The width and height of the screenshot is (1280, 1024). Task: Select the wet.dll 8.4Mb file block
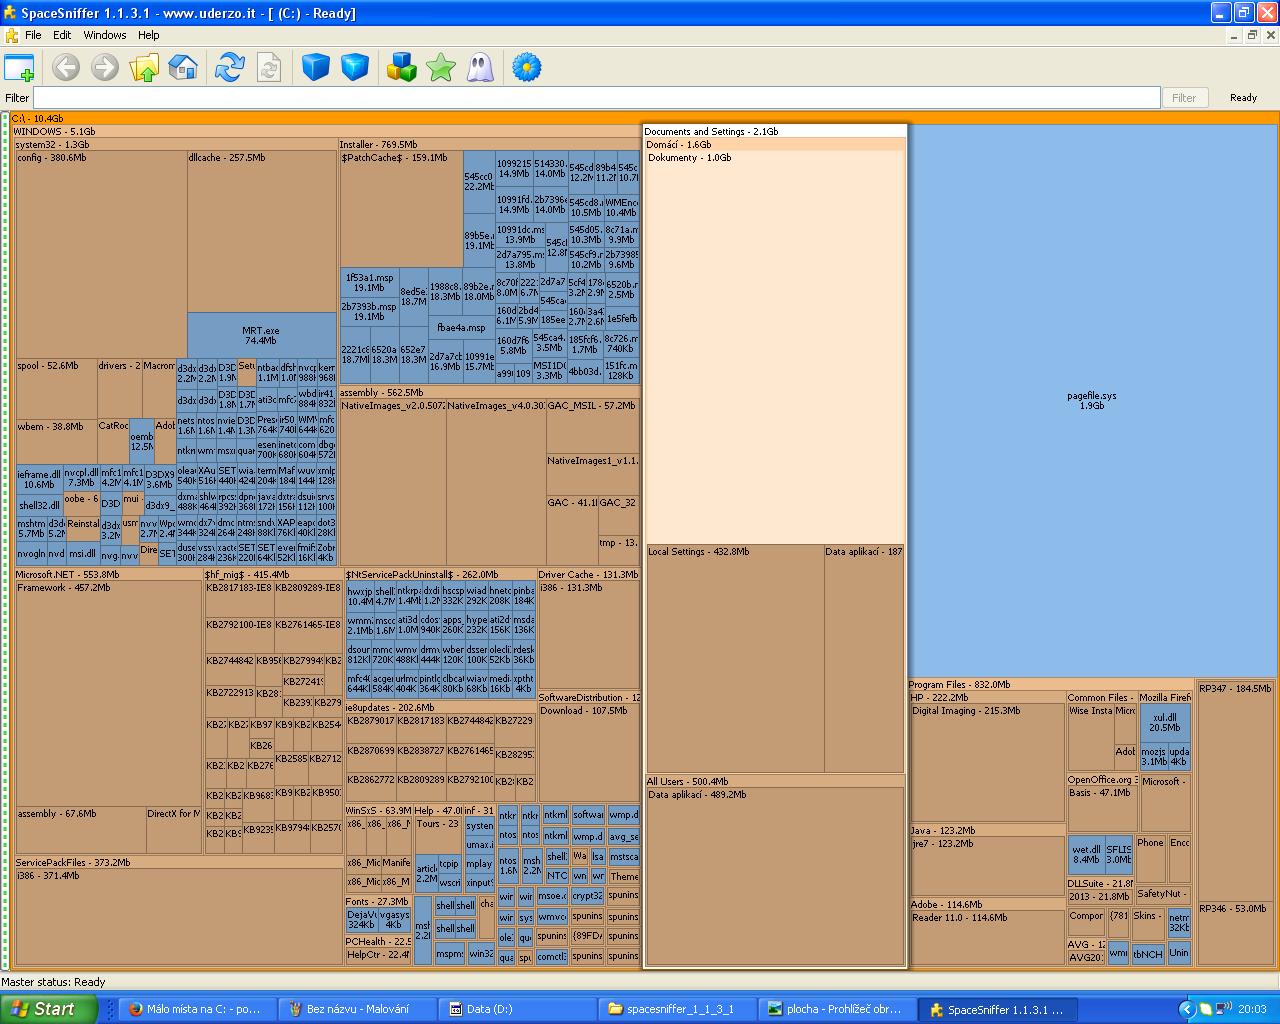(1086, 854)
